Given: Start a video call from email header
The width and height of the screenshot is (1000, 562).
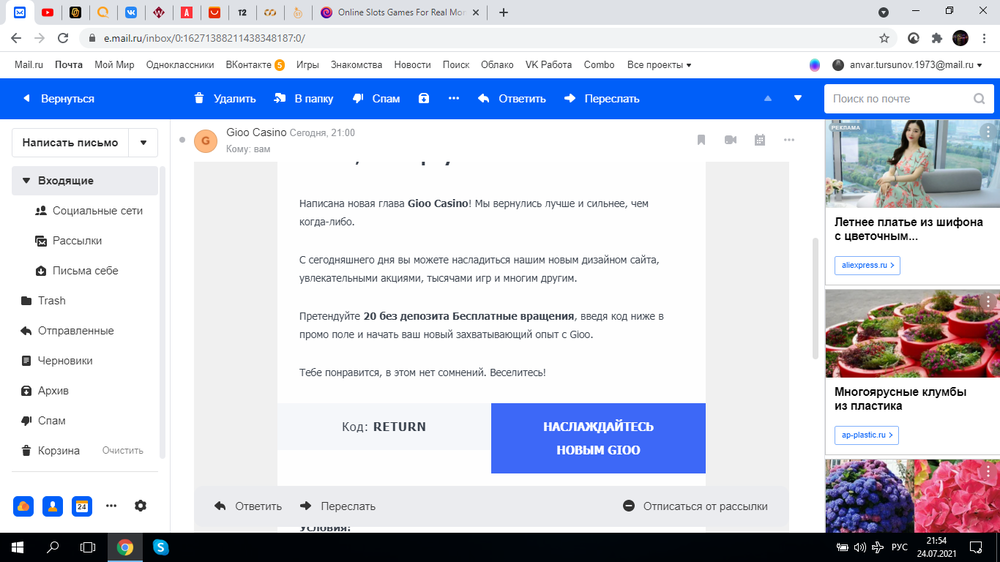Looking at the screenshot, I should click(730, 140).
